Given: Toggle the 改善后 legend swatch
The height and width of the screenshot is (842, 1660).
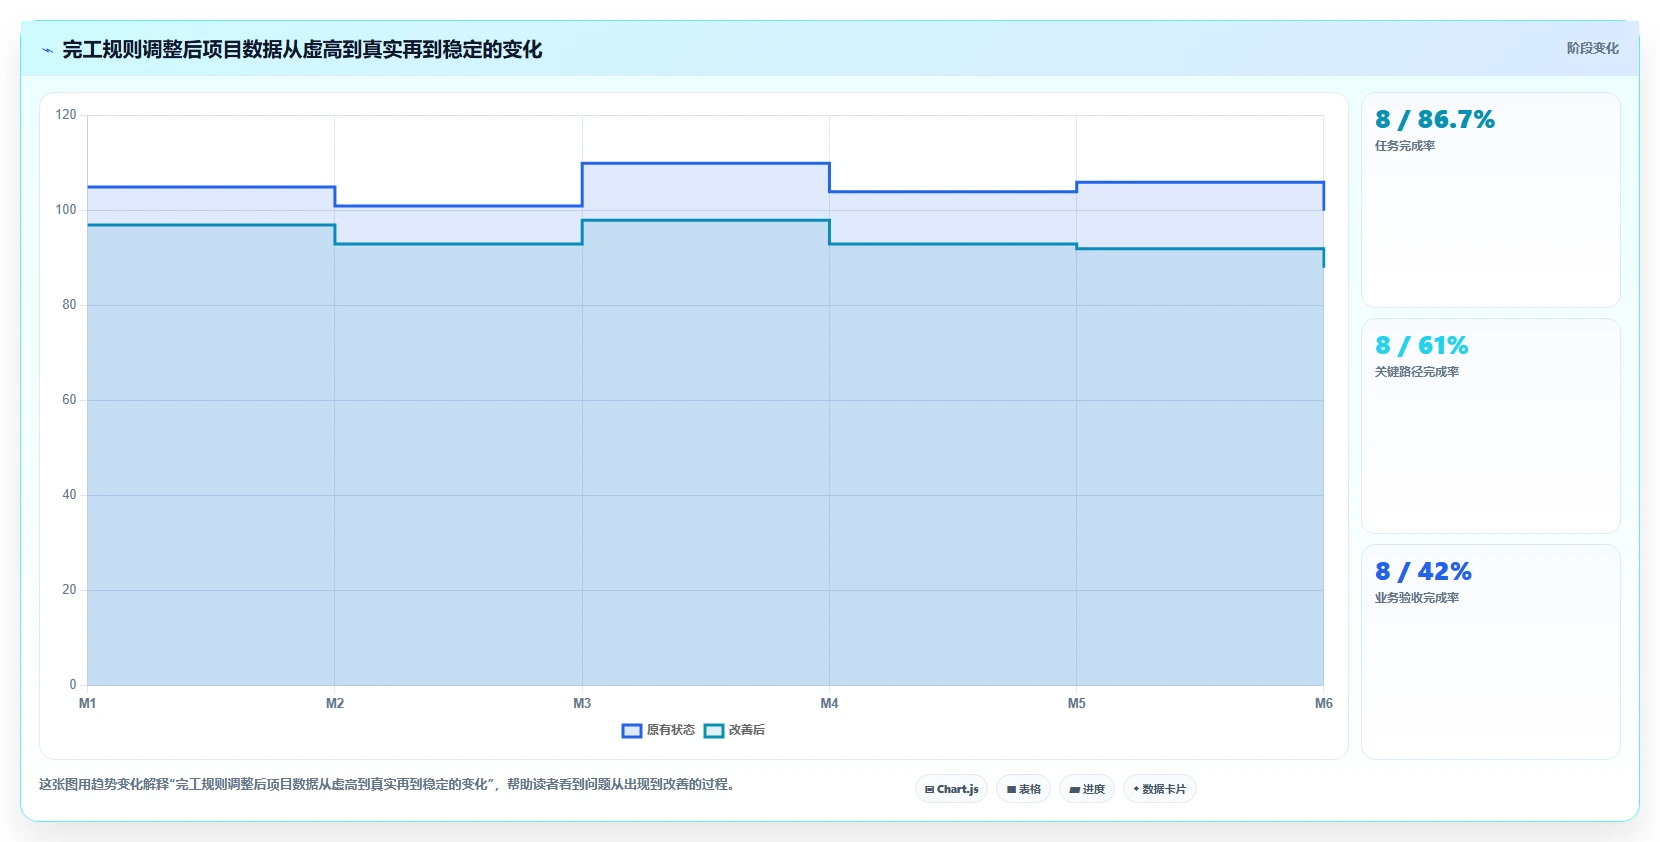Looking at the screenshot, I should (714, 731).
